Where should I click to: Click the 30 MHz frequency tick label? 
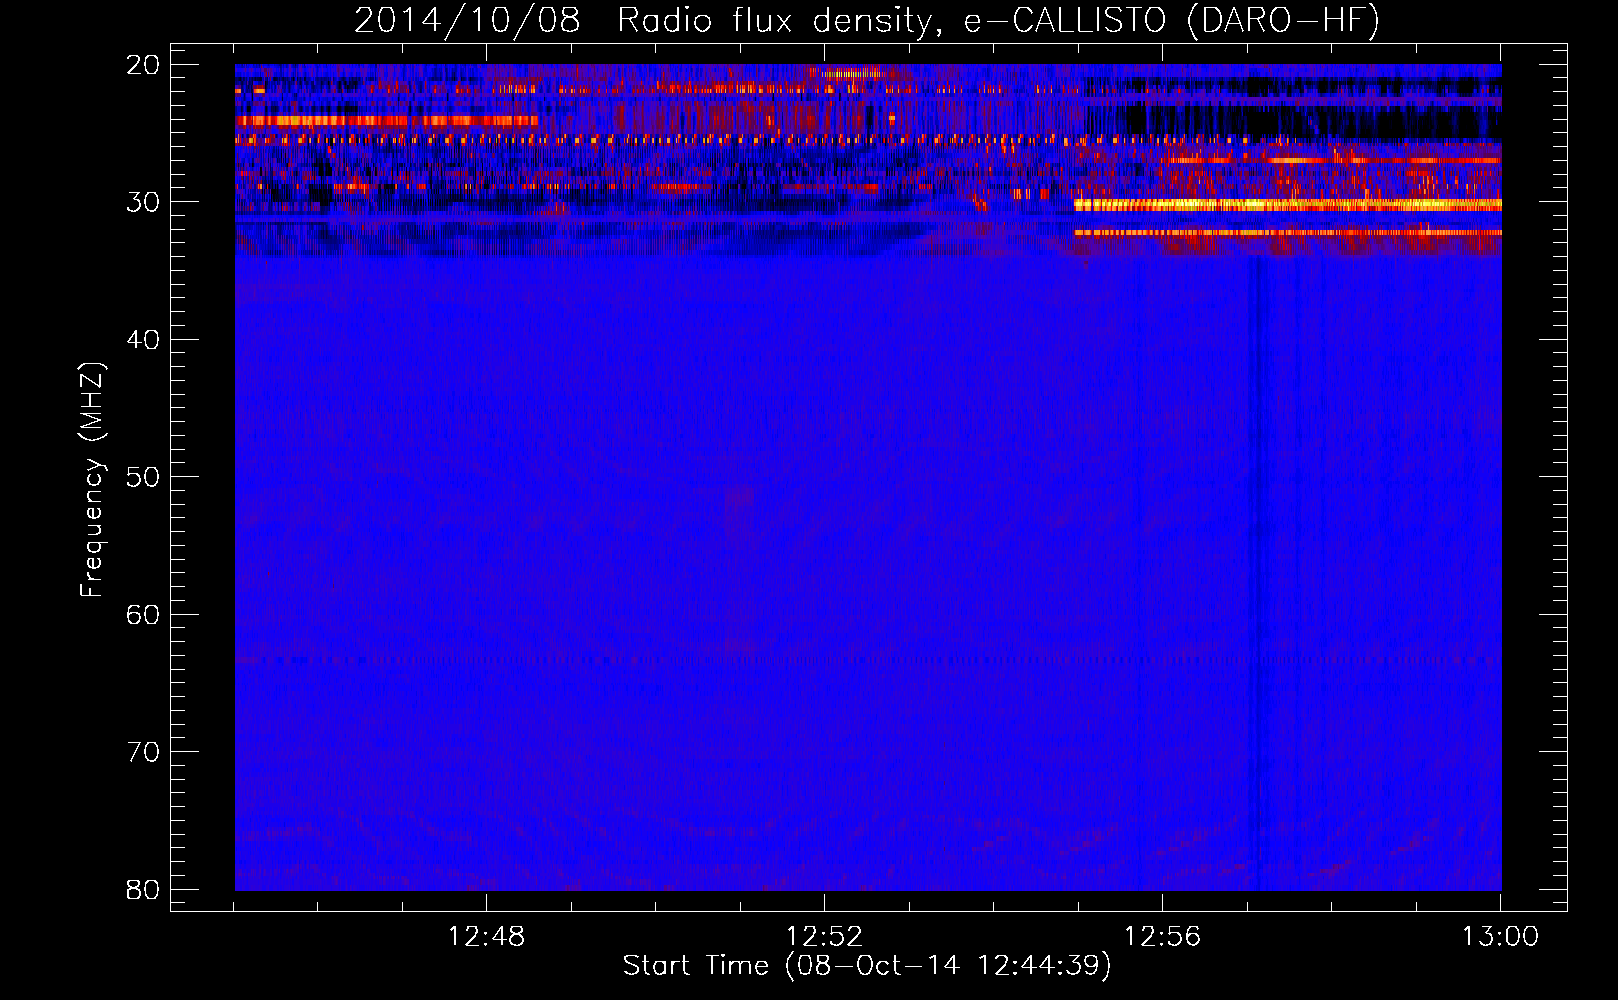tap(143, 202)
